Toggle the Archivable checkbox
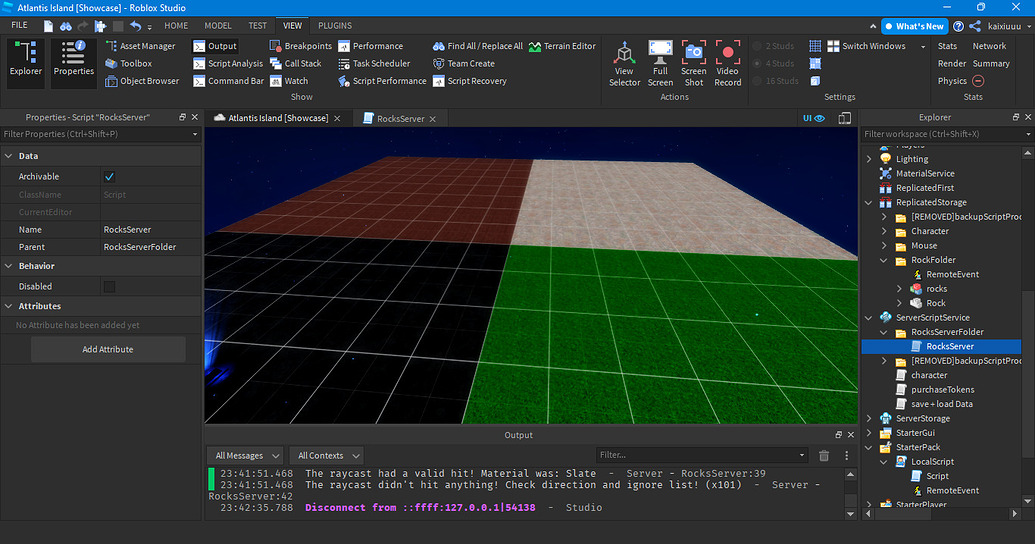This screenshot has width=1035, height=544. [x=110, y=177]
